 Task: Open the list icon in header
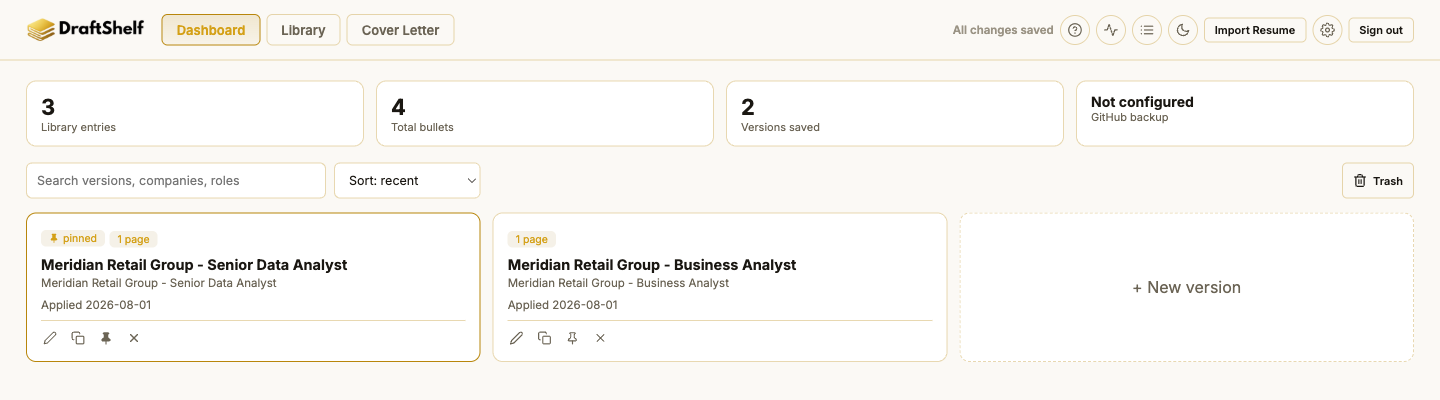(1147, 30)
